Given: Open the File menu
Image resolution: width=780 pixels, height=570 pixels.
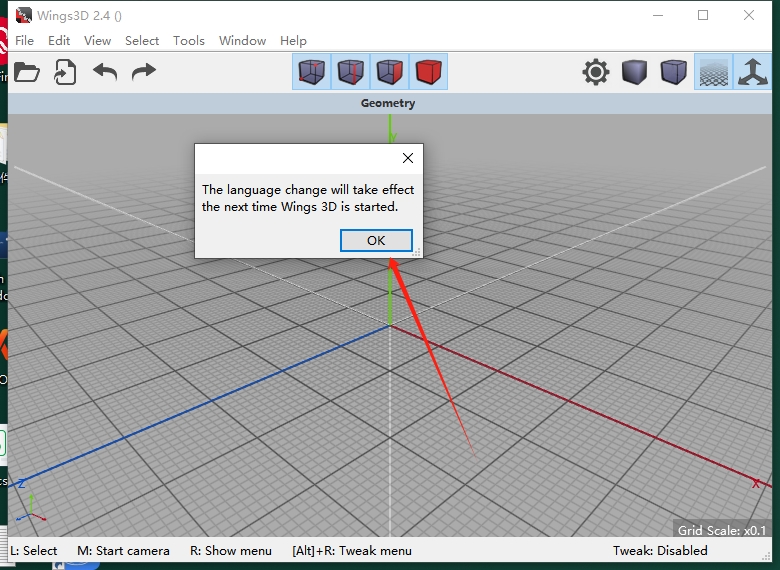Looking at the screenshot, I should point(24,41).
